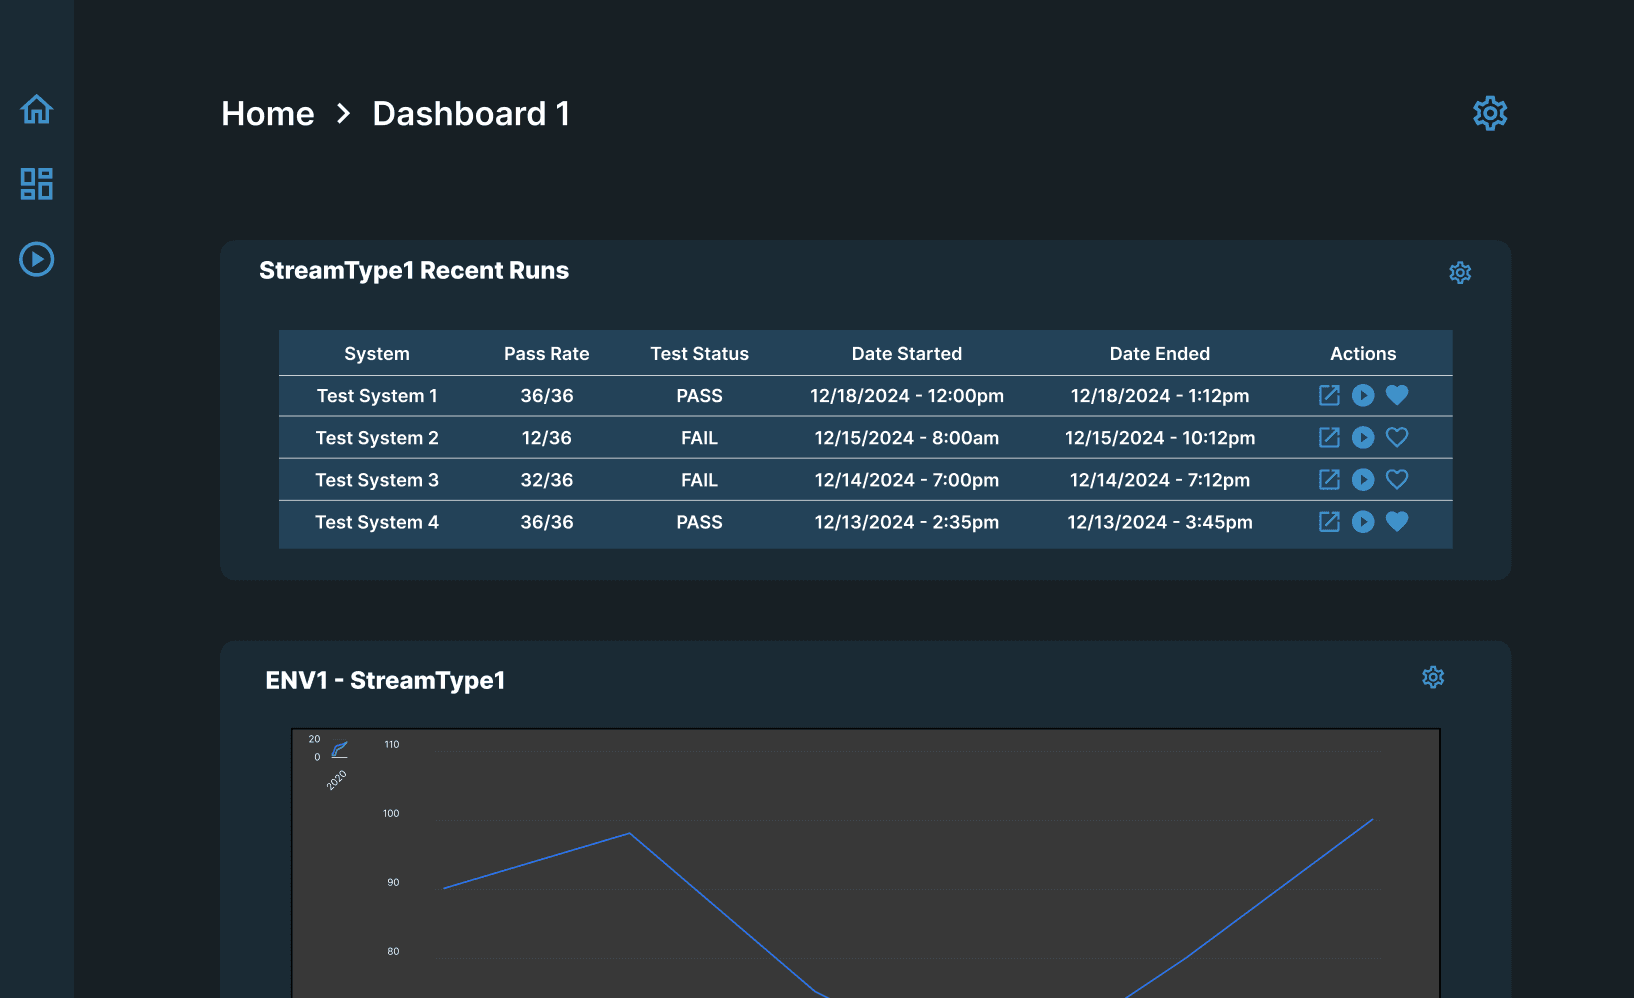Click the external link icon for Test System 3
The image size is (1634, 998).
point(1329,479)
